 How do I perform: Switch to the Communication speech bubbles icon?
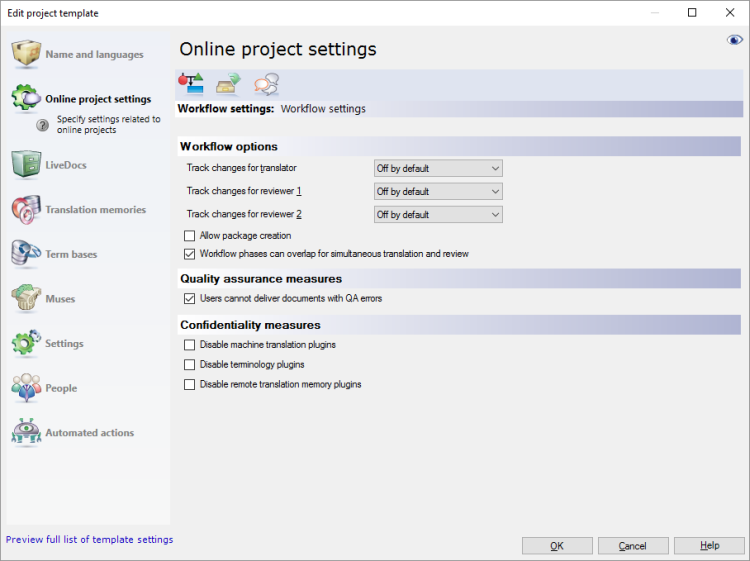click(x=266, y=83)
